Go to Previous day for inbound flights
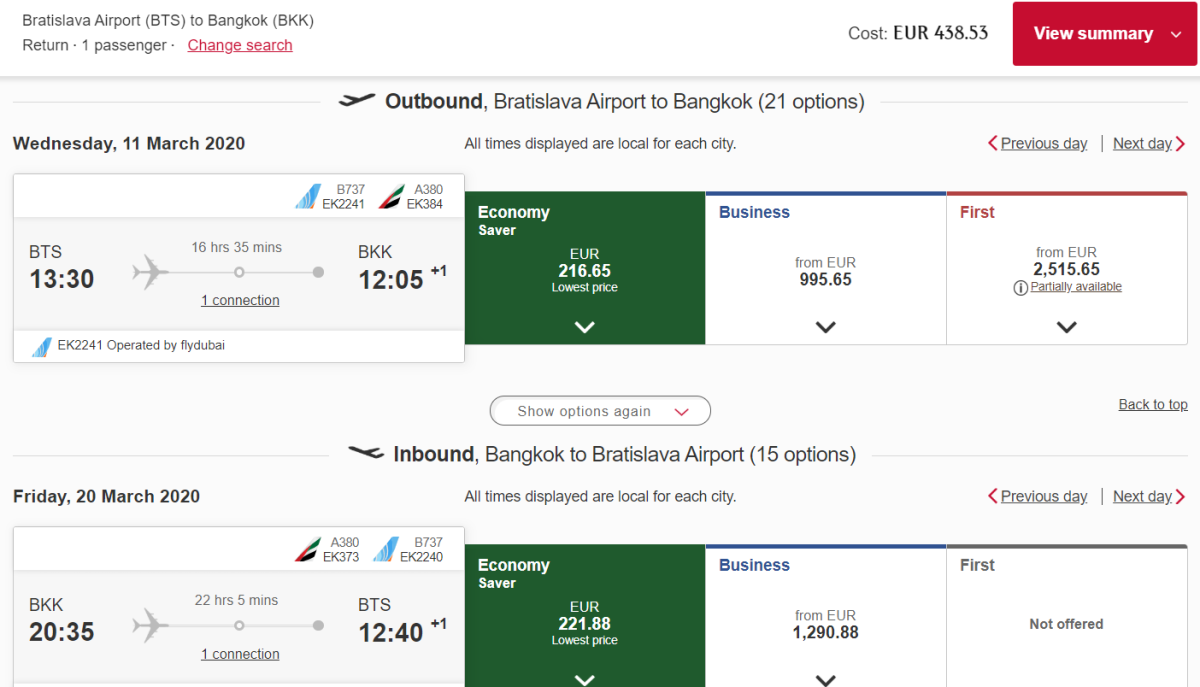The width and height of the screenshot is (1200, 687). pos(1038,496)
